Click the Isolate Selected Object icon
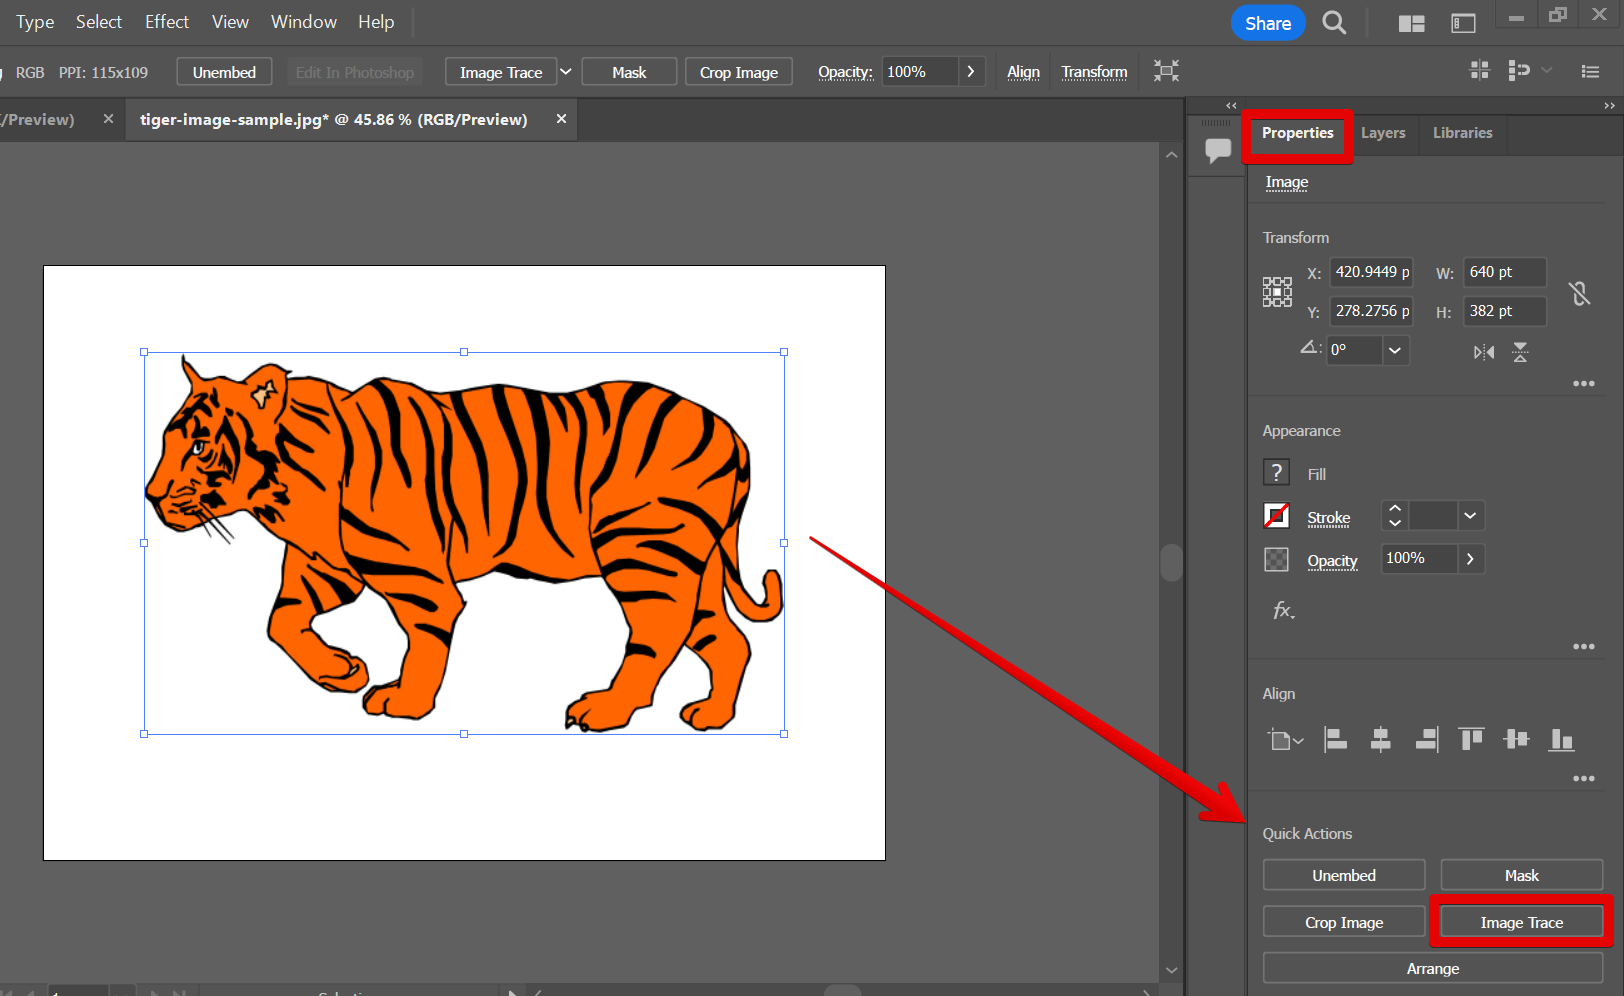Screen dimensions: 1624x996 pos(1166,71)
